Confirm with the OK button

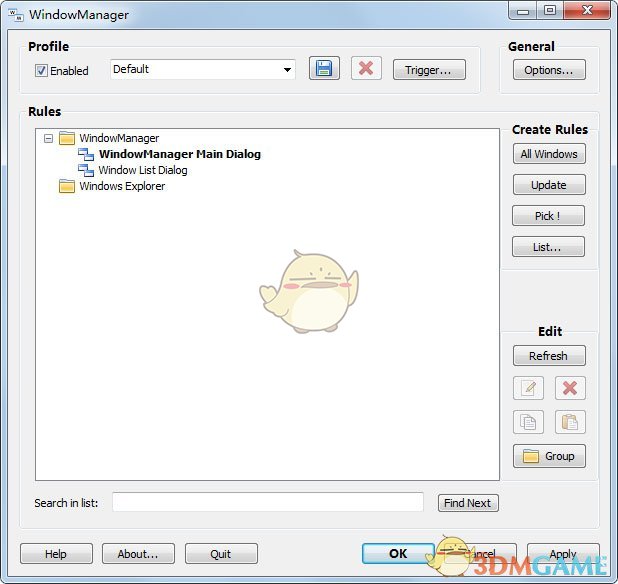click(398, 554)
